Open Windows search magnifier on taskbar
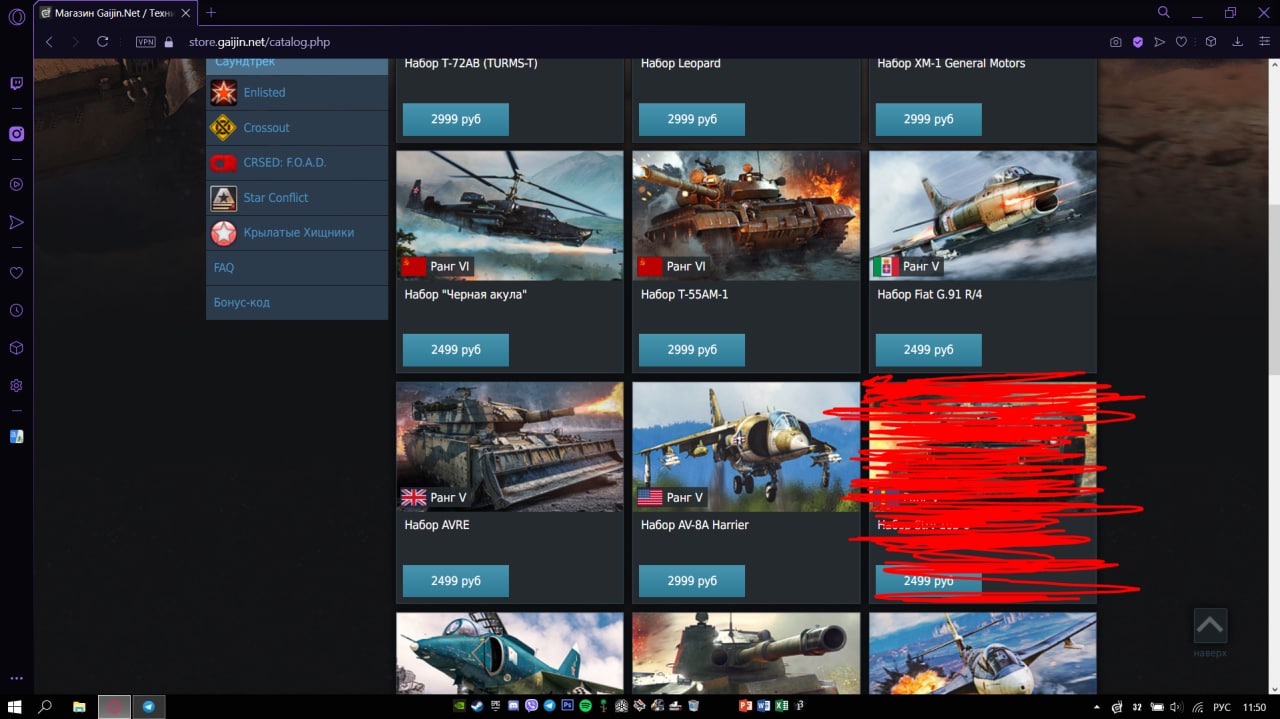The height and width of the screenshot is (719, 1280). click(x=45, y=706)
